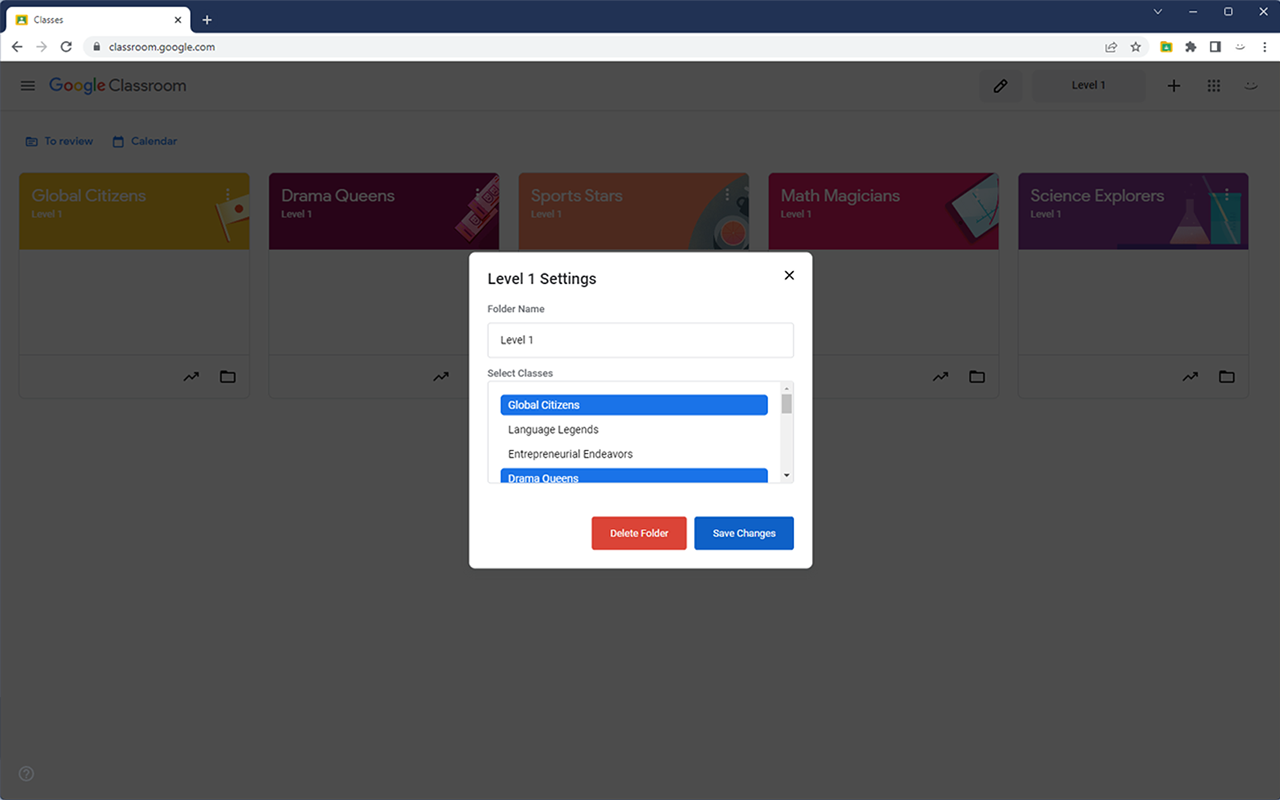Open the Calendar link
This screenshot has width=1280, height=800.
coord(145,141)
